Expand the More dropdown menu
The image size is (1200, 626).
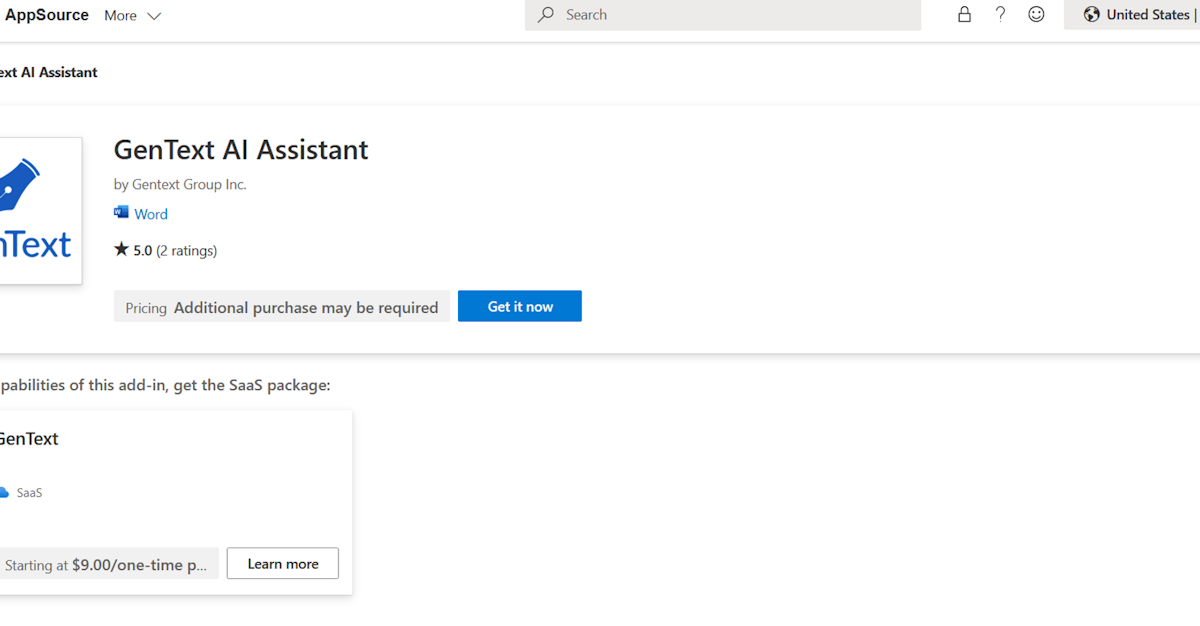[132, 15]
